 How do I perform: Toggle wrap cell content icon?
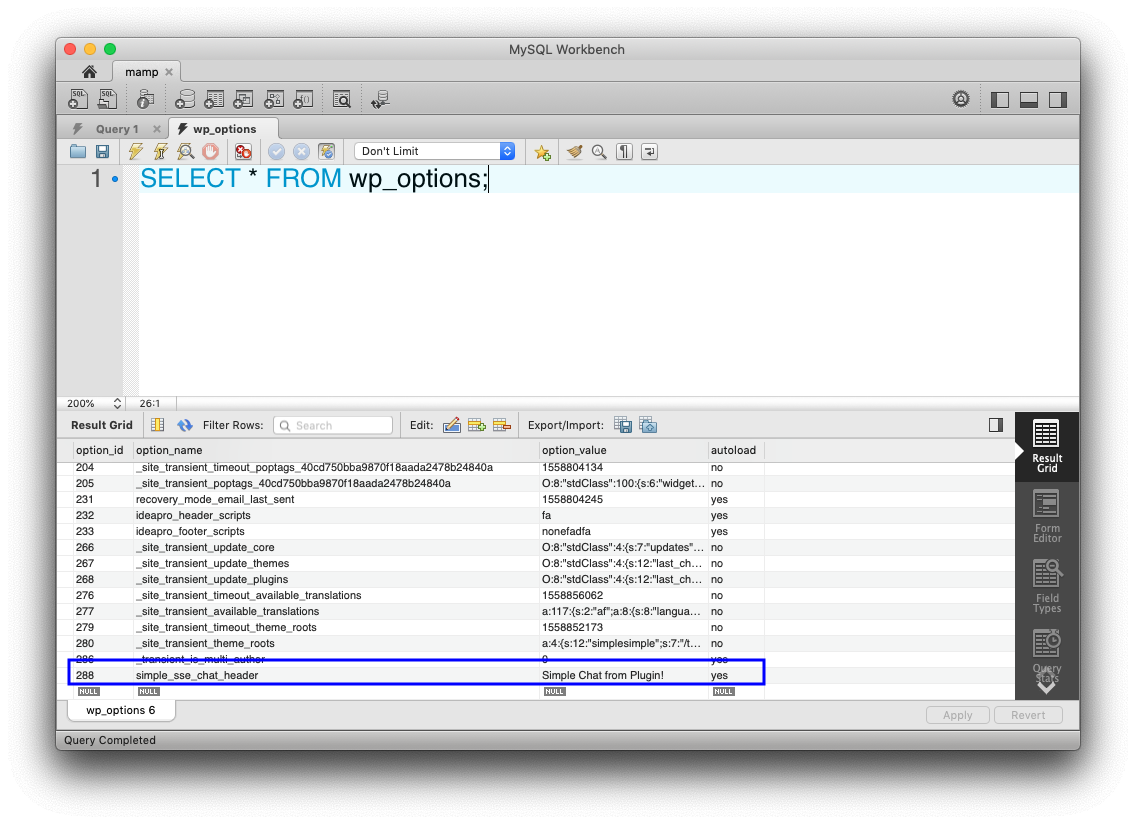pyautogui.click(x=157, y=425)
